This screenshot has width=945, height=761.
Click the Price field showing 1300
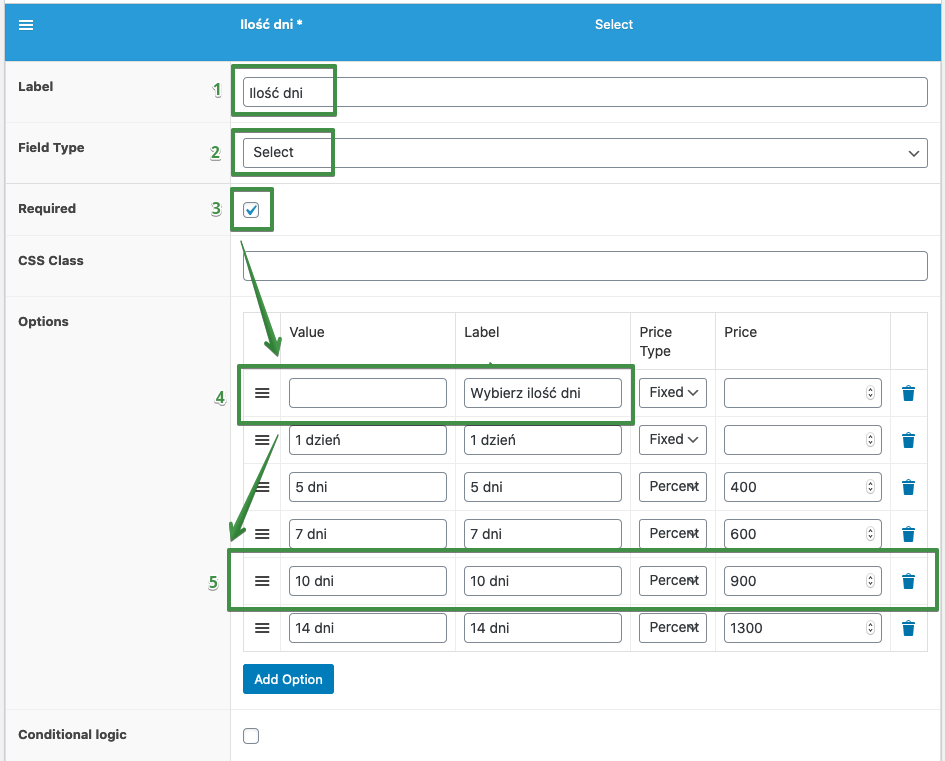click(803, 628)
